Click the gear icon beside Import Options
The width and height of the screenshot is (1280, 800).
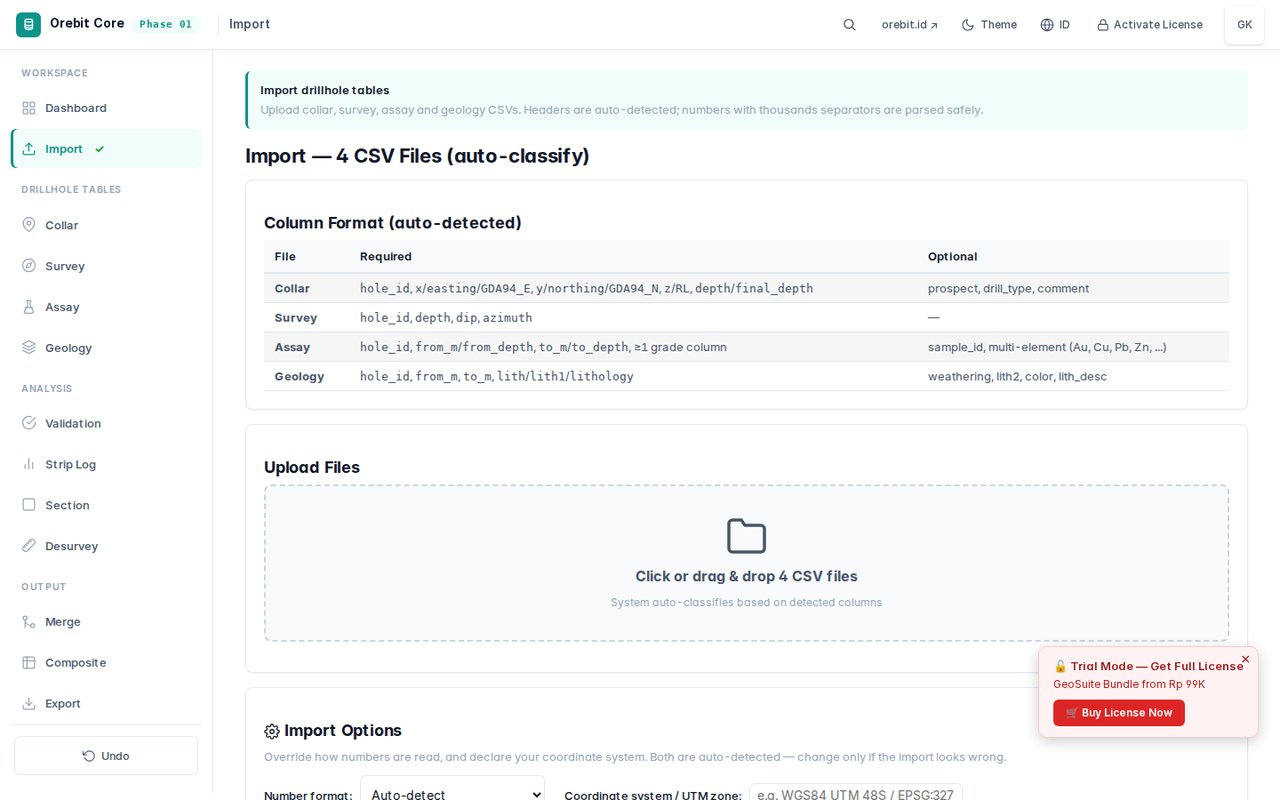tap(272, 732)
